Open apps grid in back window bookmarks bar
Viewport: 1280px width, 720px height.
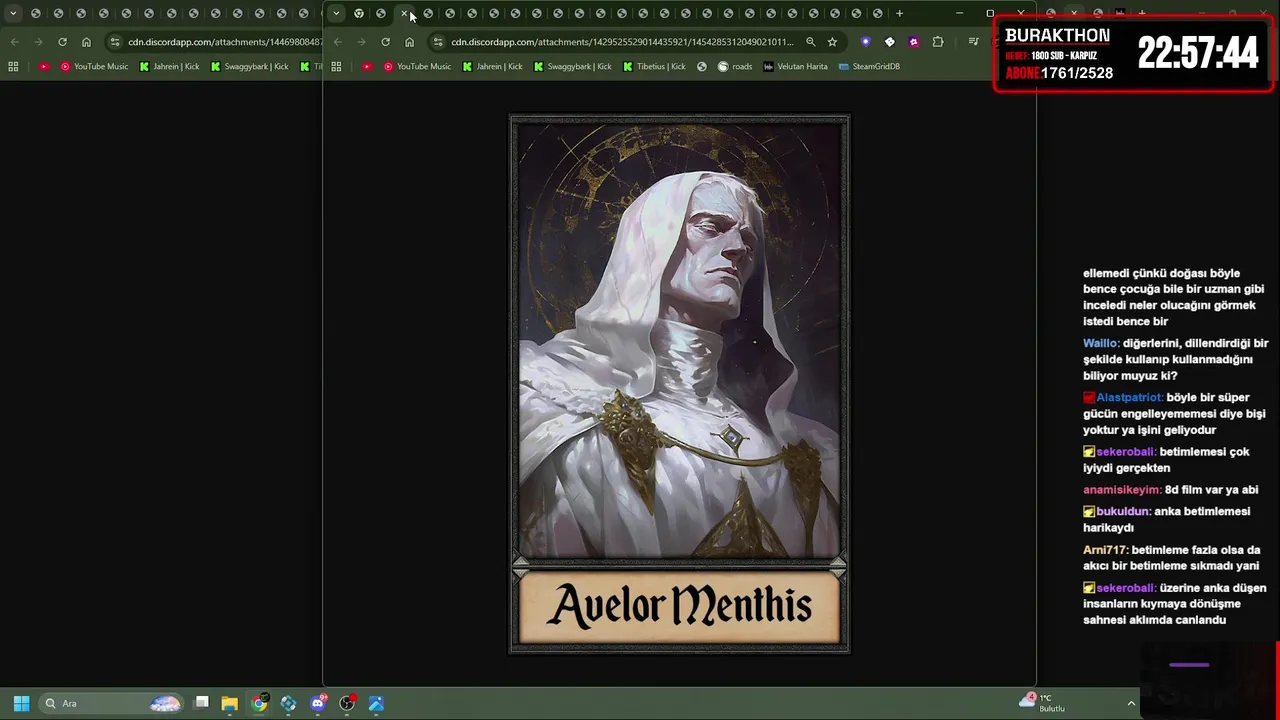pyautogui.click(x=13, y=66)
